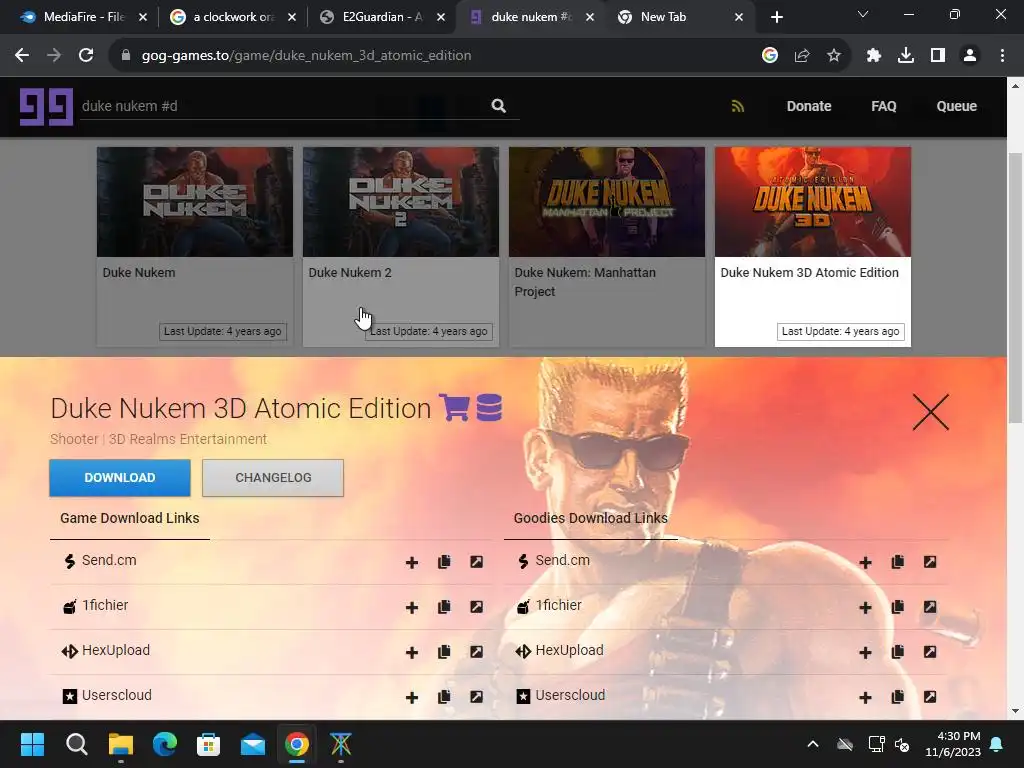The width and height of the screenshot is (1024, 768).
Task: Open game 1fichier link externally
Action: tap(477, 607)
